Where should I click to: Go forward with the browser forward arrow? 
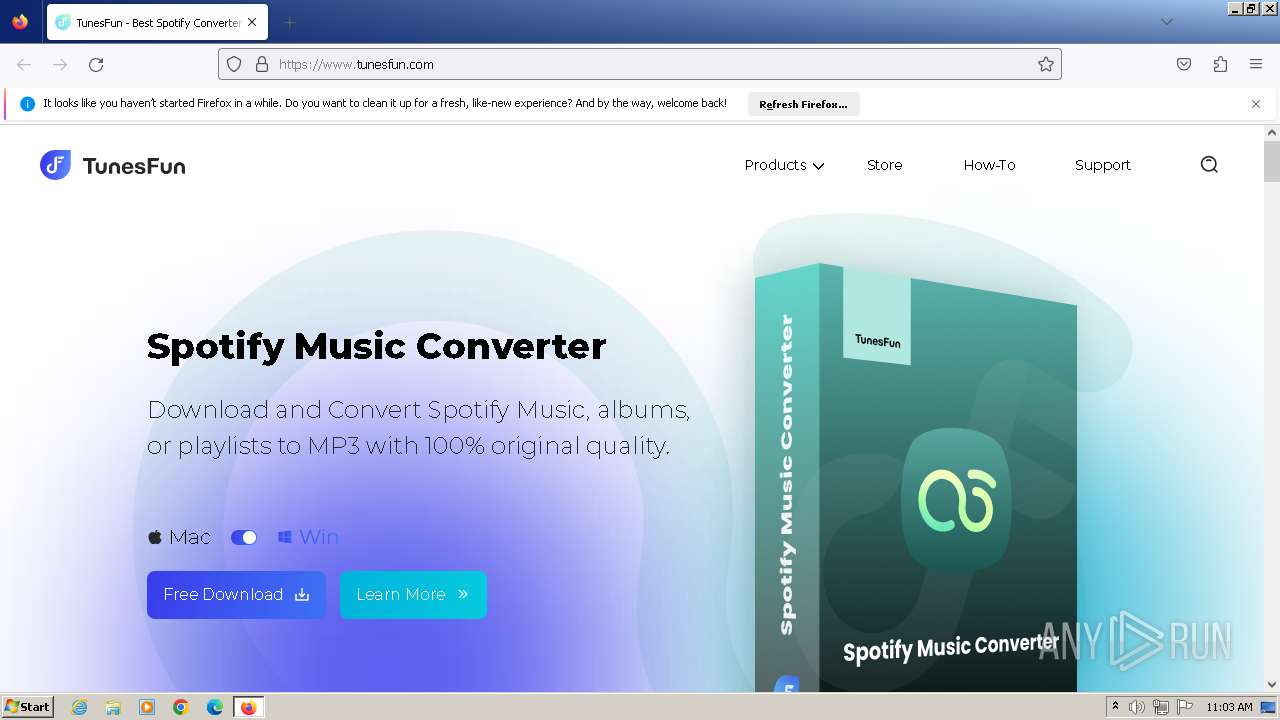60,64
